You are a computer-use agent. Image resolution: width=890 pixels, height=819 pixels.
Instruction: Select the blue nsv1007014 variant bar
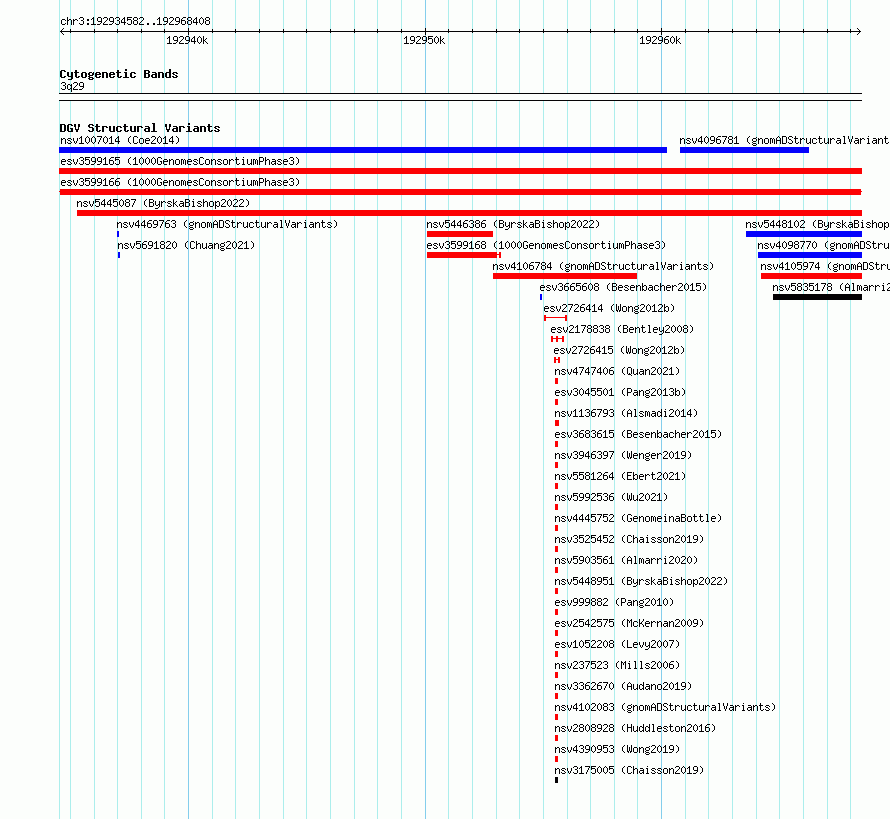pyautogui.click(x=363, y=150)
